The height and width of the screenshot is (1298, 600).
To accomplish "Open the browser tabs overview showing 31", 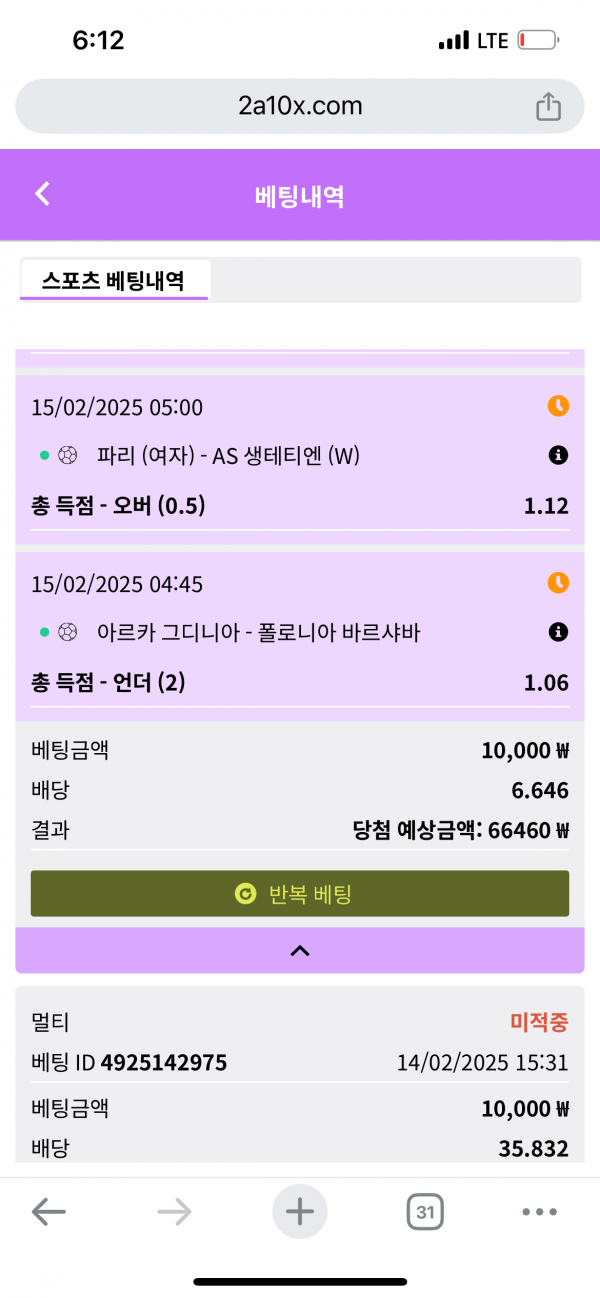I will [x=425, y=1213].
